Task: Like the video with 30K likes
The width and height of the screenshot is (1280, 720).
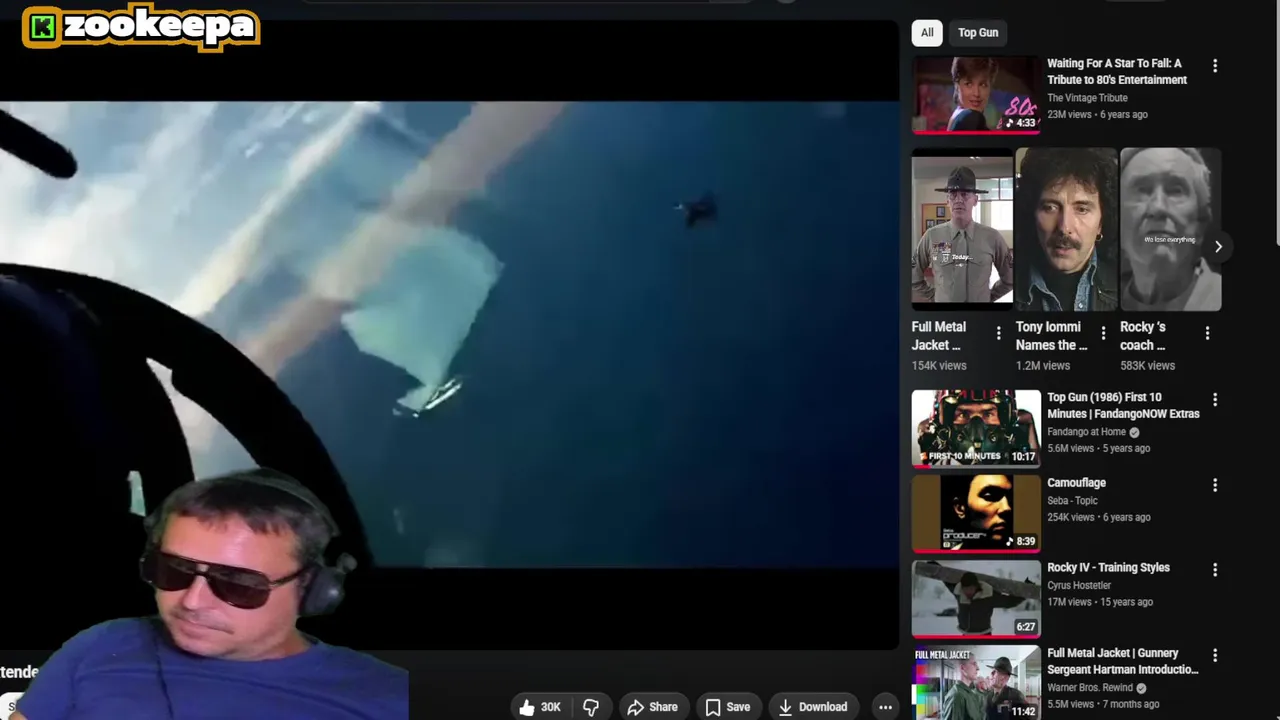Action: [x=540, y=707]
